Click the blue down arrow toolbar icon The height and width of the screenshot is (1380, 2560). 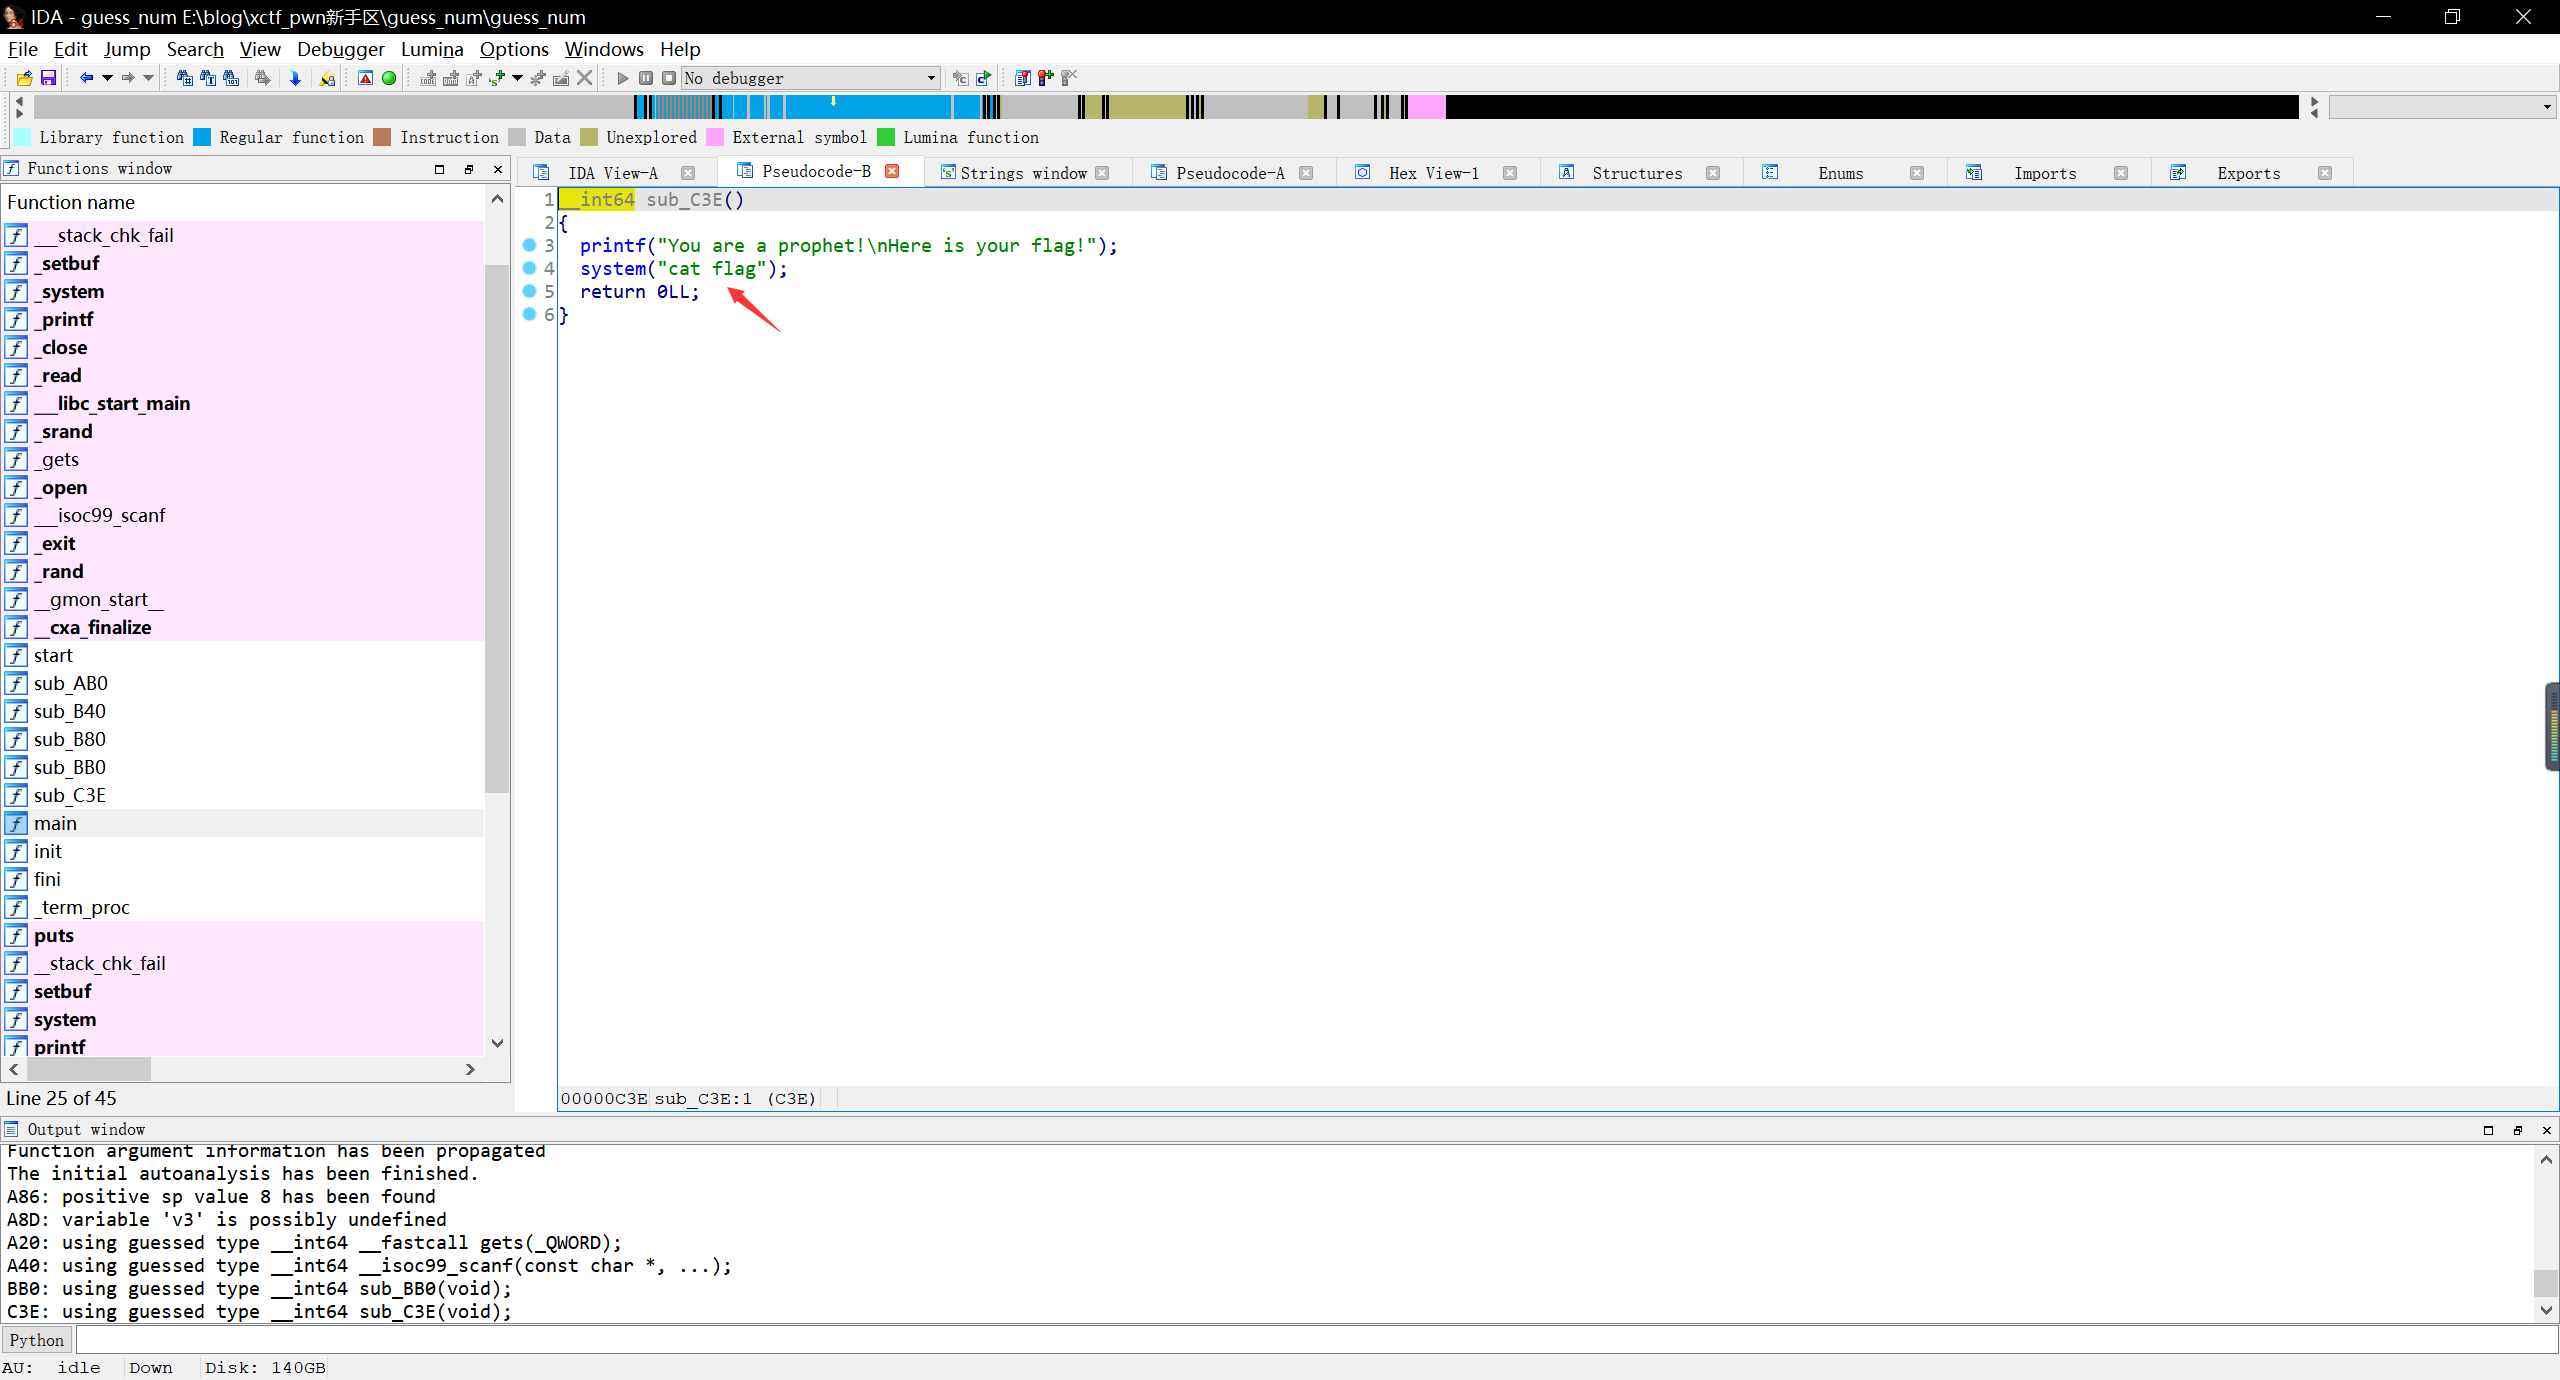(x=295, y=78)
